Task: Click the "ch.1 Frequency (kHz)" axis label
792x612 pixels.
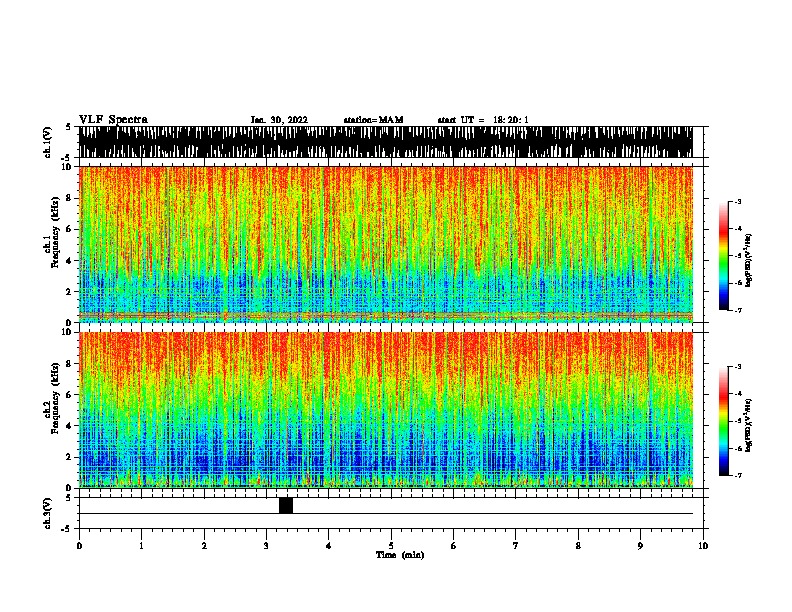Action: click(x=52, y=232)
